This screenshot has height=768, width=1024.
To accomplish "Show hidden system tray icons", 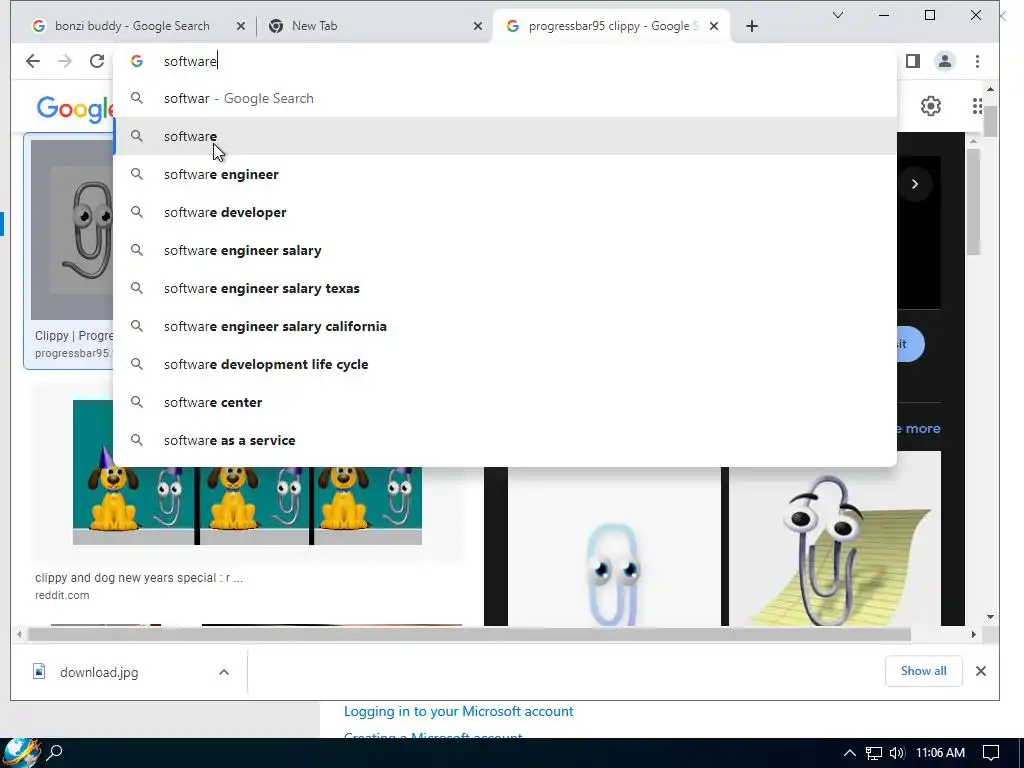I will click(850, 753).
